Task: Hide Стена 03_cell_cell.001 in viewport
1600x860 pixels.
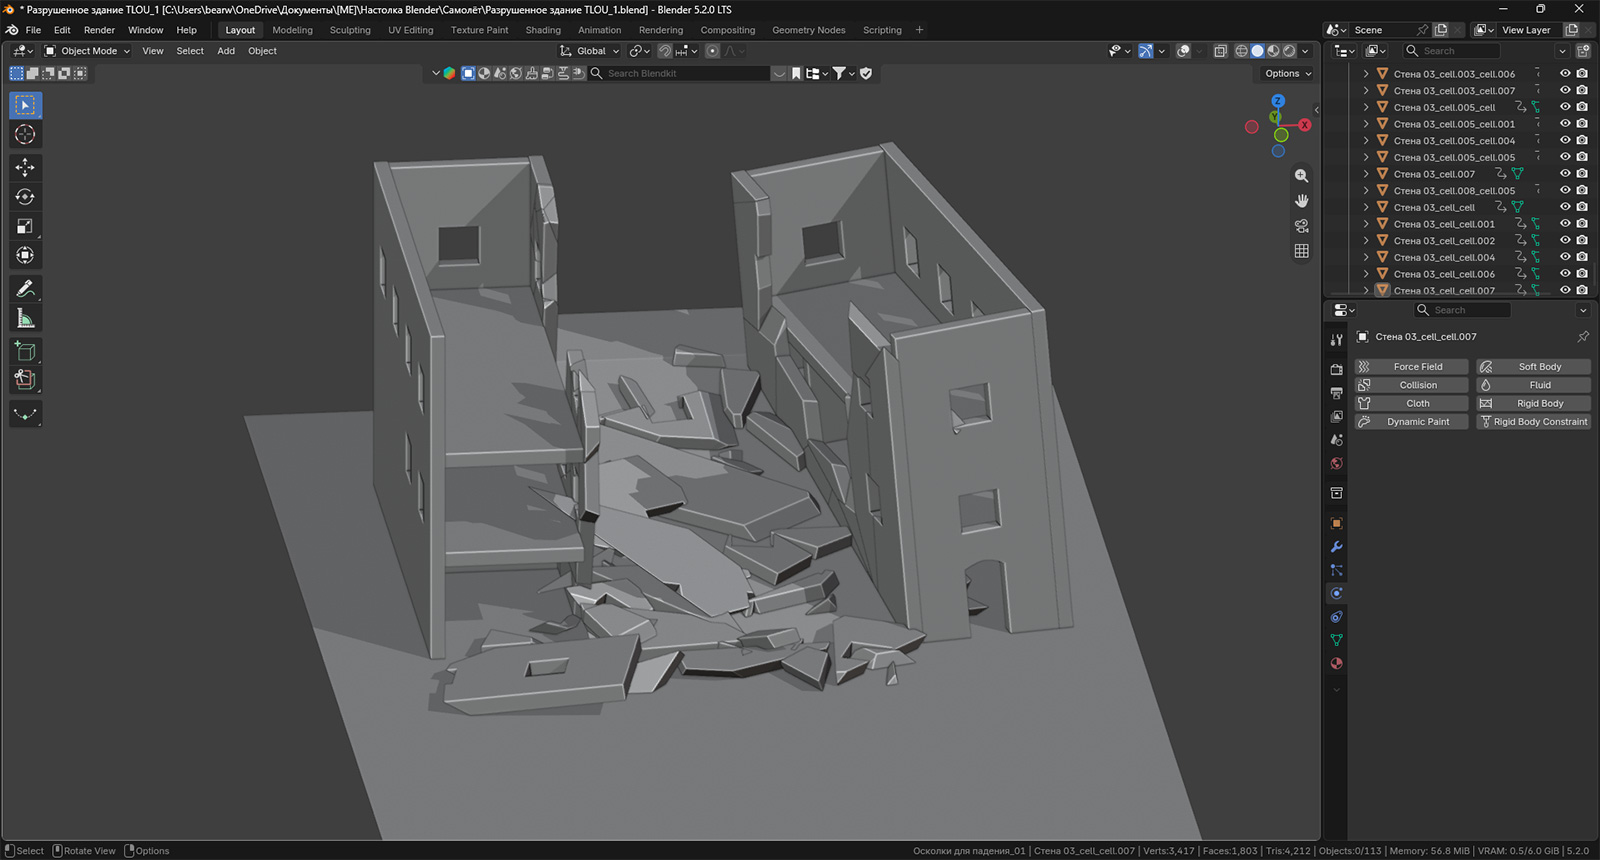Action: pos(1565,224)
